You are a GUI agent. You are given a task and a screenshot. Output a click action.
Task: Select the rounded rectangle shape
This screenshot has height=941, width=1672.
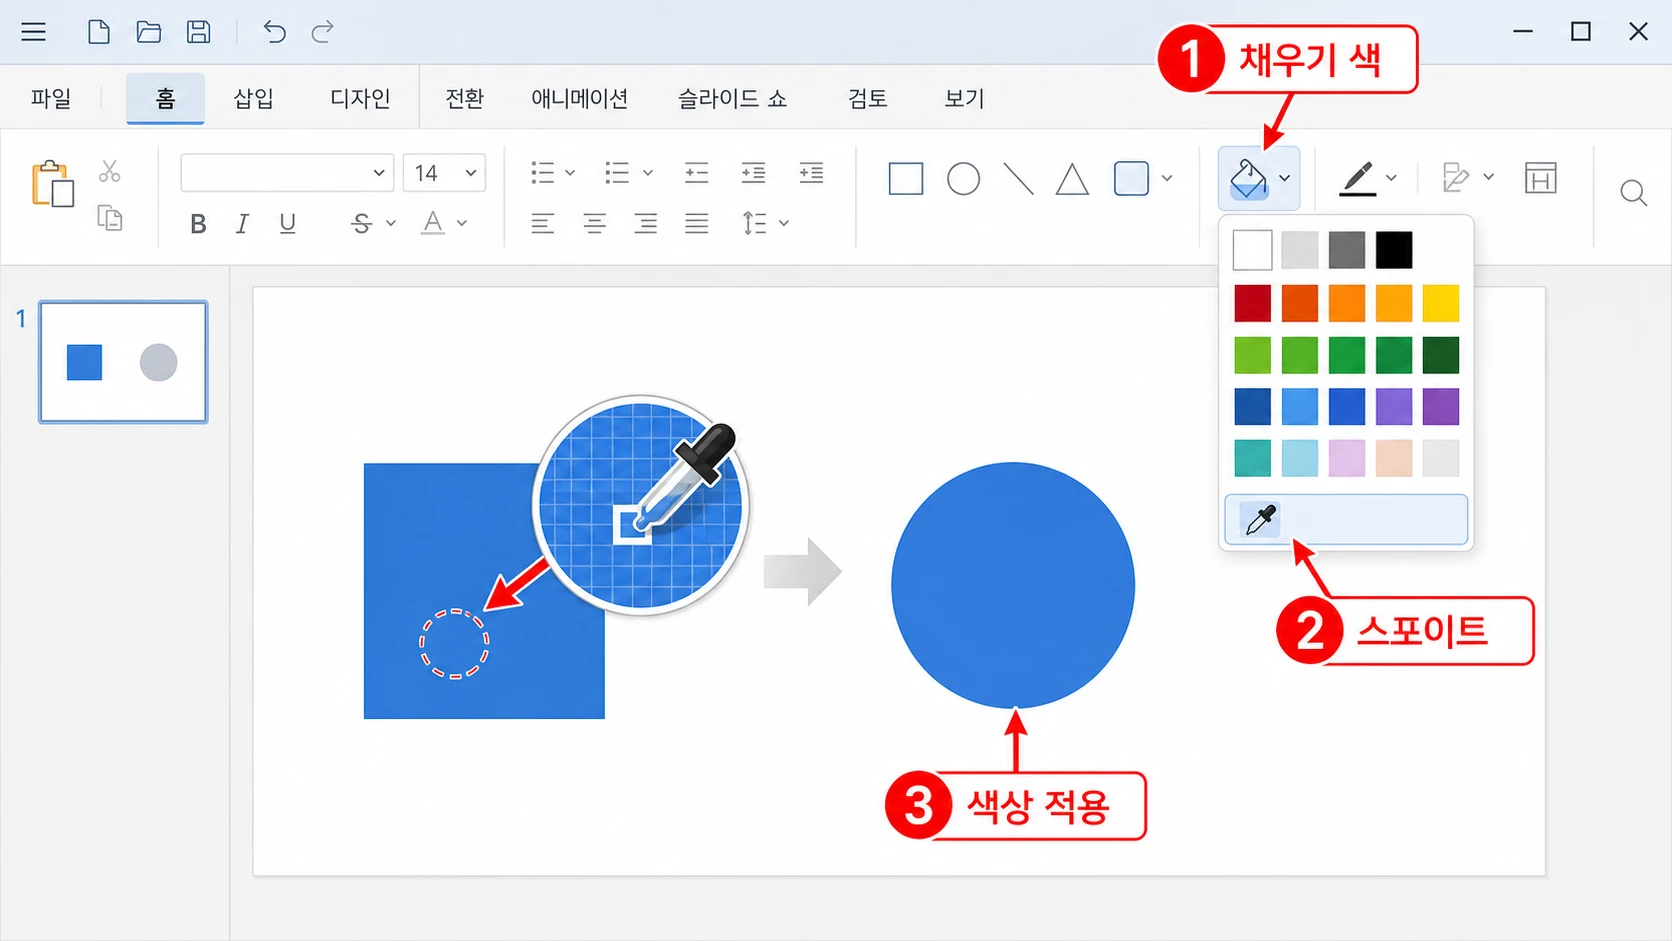click(1131, 179)
